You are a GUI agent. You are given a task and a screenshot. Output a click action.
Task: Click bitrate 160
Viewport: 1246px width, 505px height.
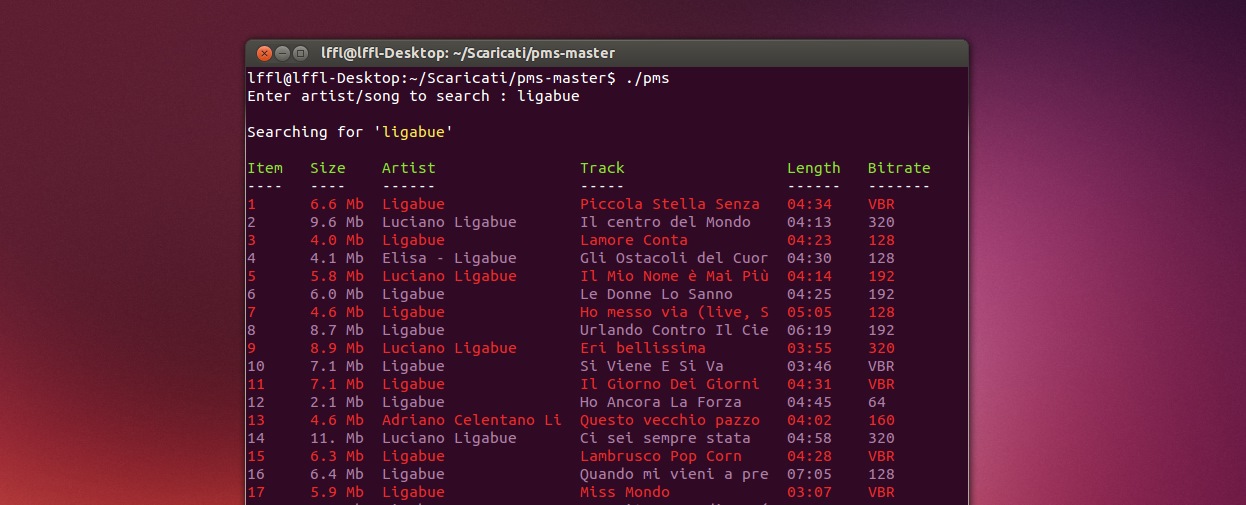(x=881, y=420)
